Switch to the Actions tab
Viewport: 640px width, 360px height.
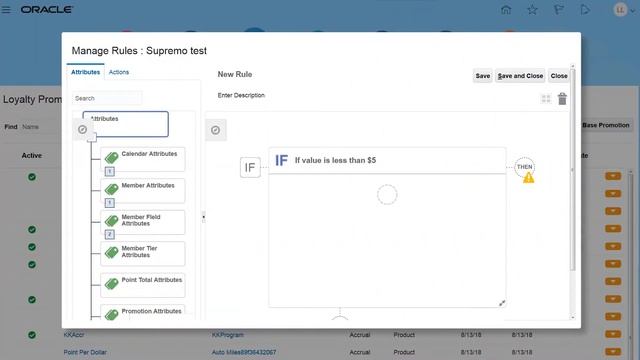coord(119,72)
